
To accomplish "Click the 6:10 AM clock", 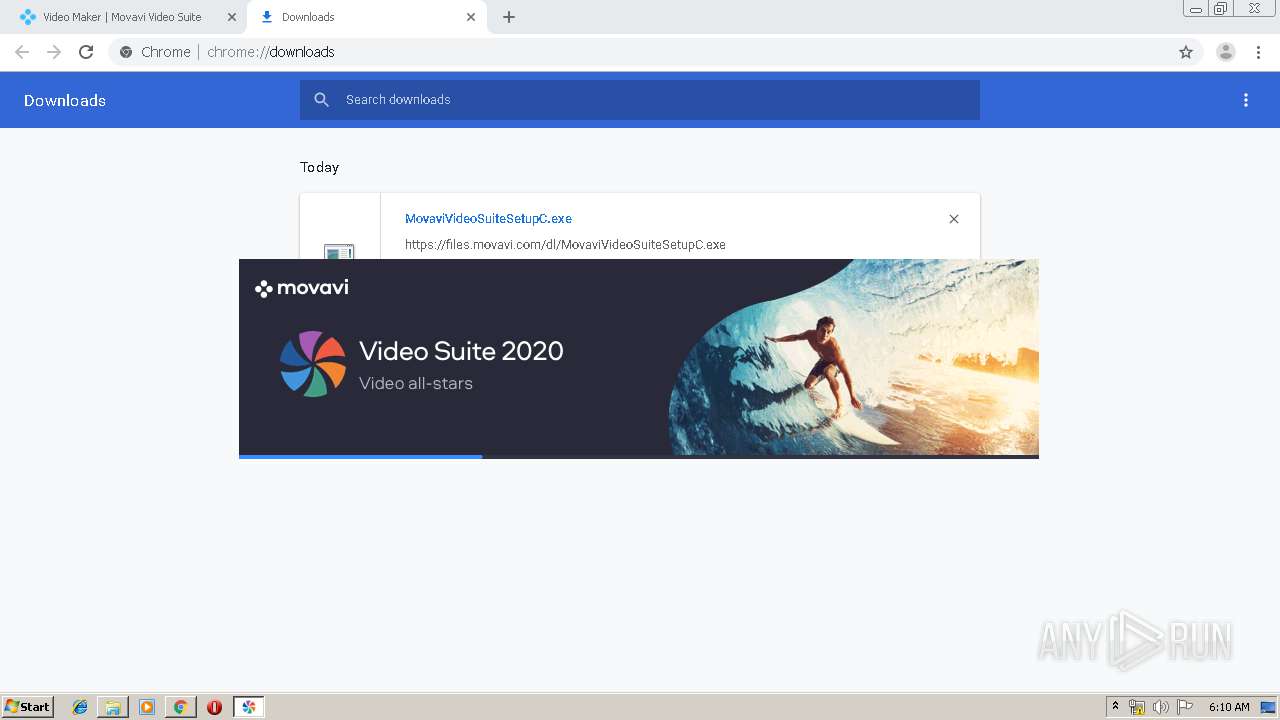I will 1229,707.
